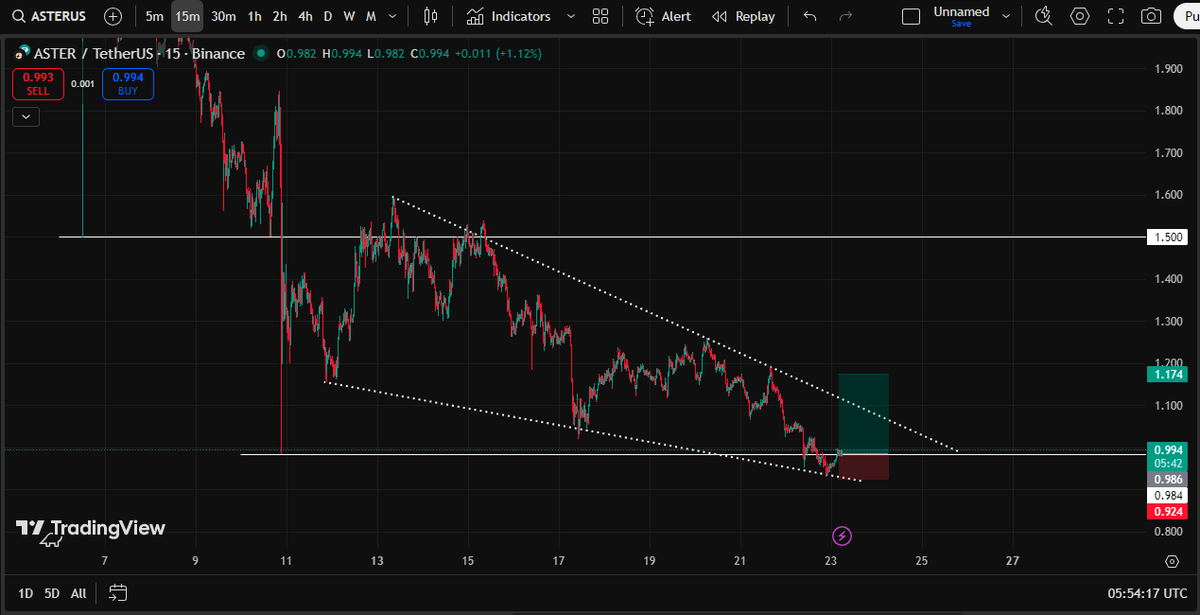Open the quick search magnifier icon
Image resolution: width=1200 pixels, height=615 pixels.
1044,17
